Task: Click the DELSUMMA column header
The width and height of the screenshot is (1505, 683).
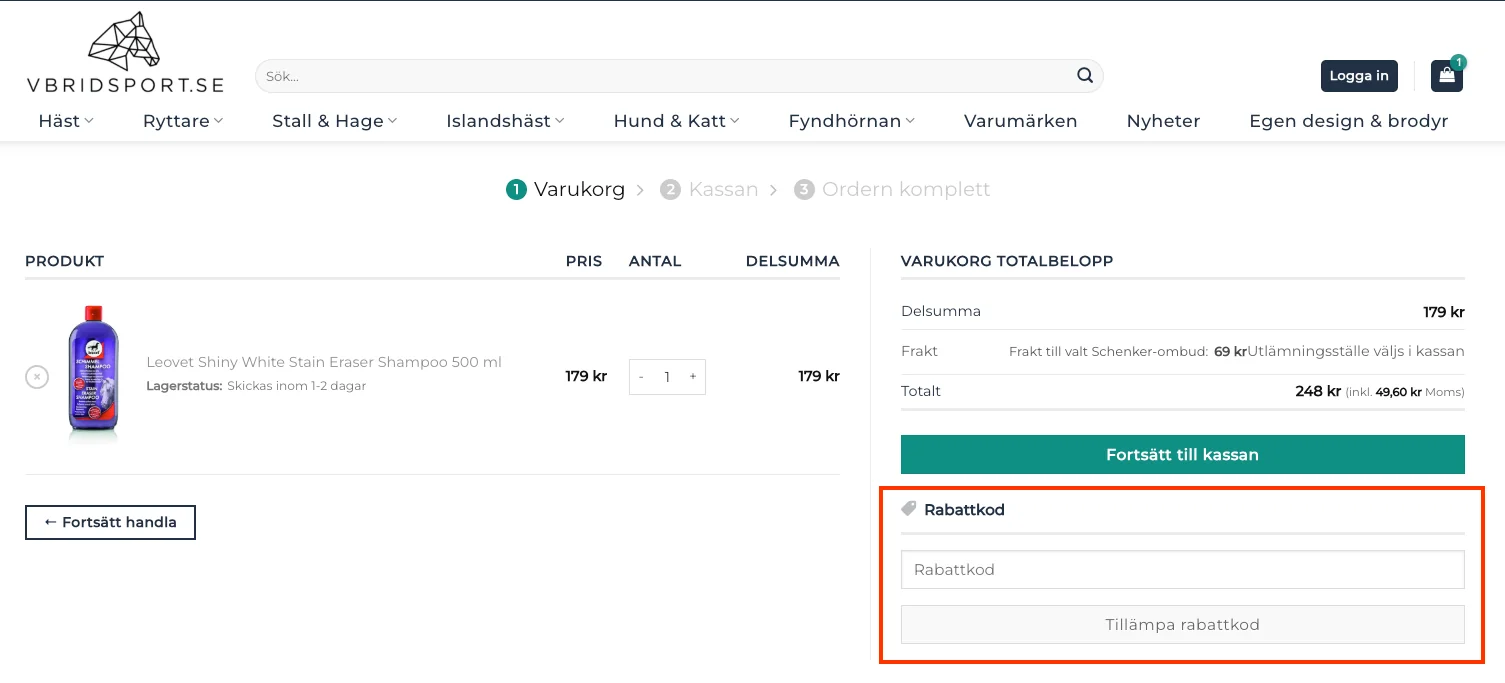Action: click(792, 261)
